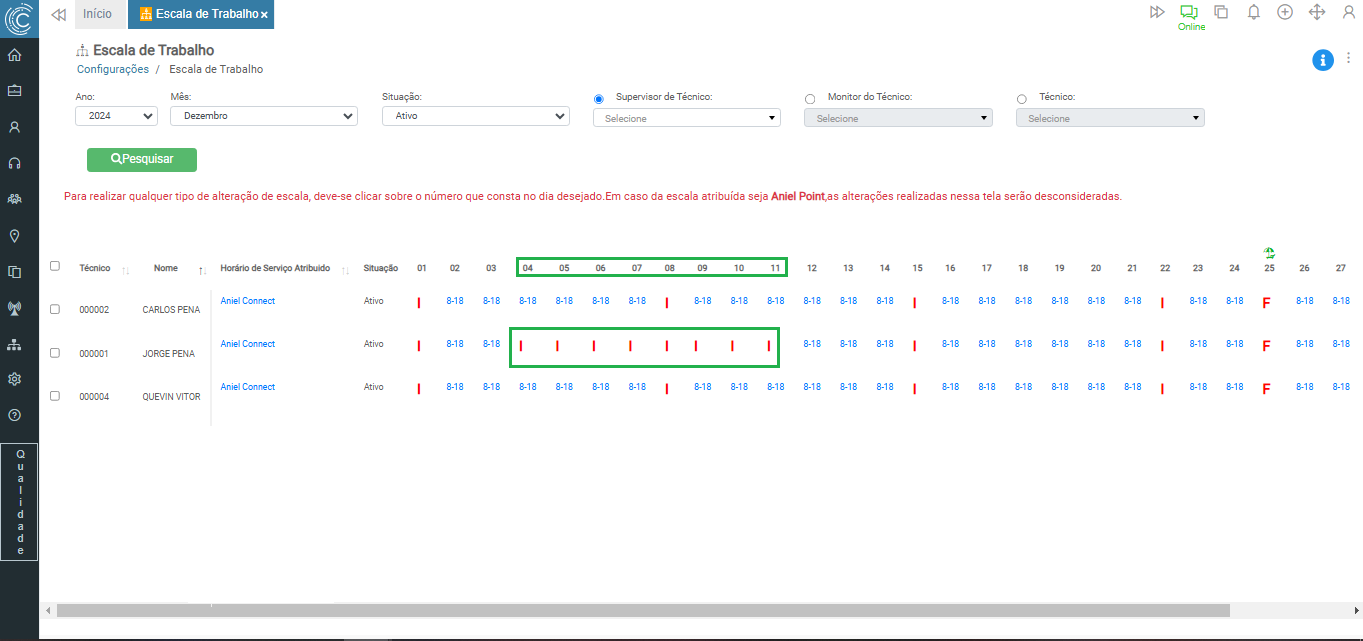Switch to the Início tab
Viewport: 1363px width, 641px height.
(97, 14)
